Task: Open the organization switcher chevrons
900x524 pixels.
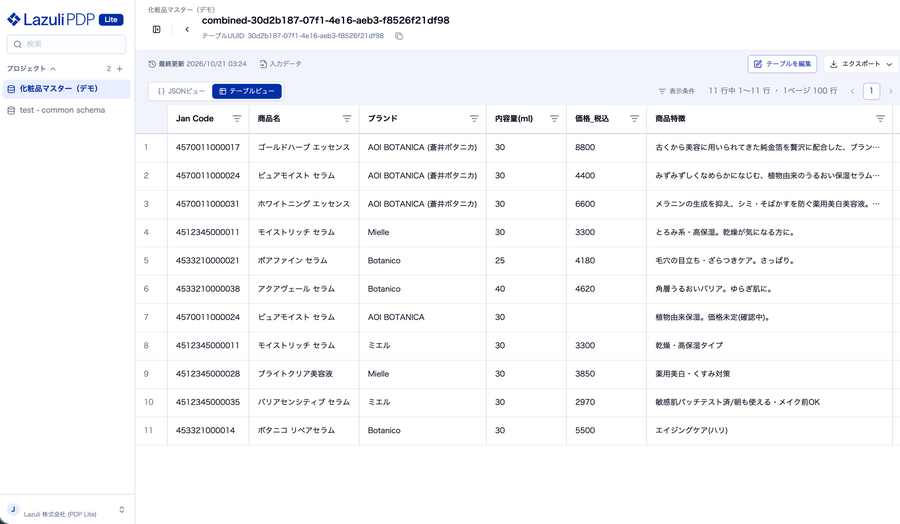Action: pos(122,510)
